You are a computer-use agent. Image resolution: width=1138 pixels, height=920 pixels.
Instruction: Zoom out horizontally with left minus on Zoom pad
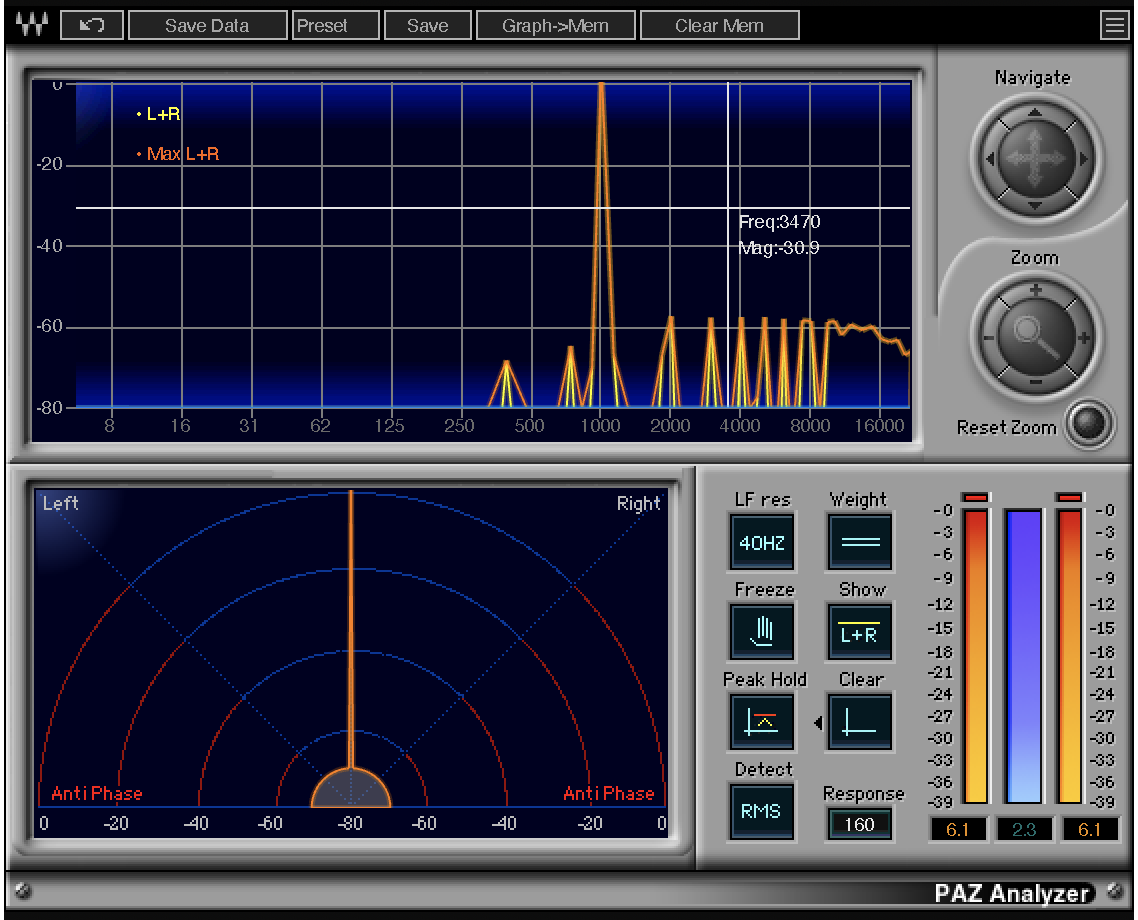[988, 338]
